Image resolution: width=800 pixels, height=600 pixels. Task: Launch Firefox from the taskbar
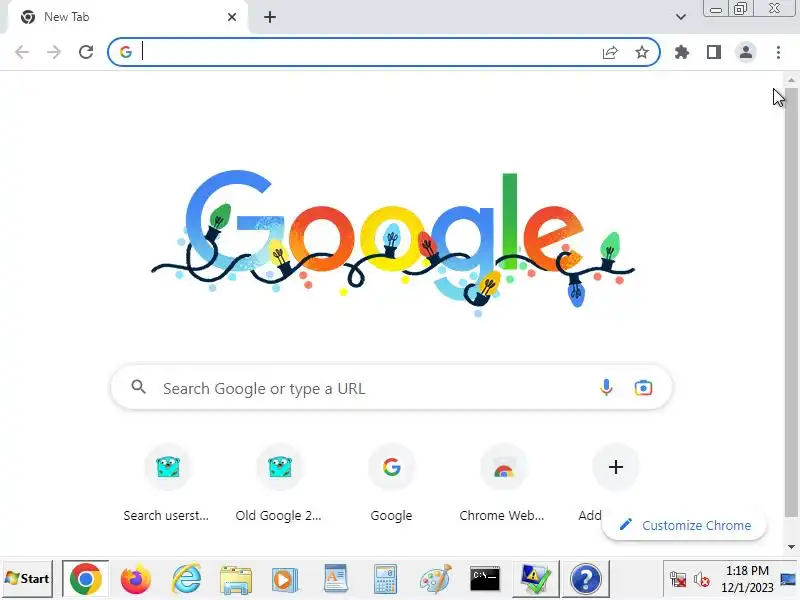tap(136, 579)
